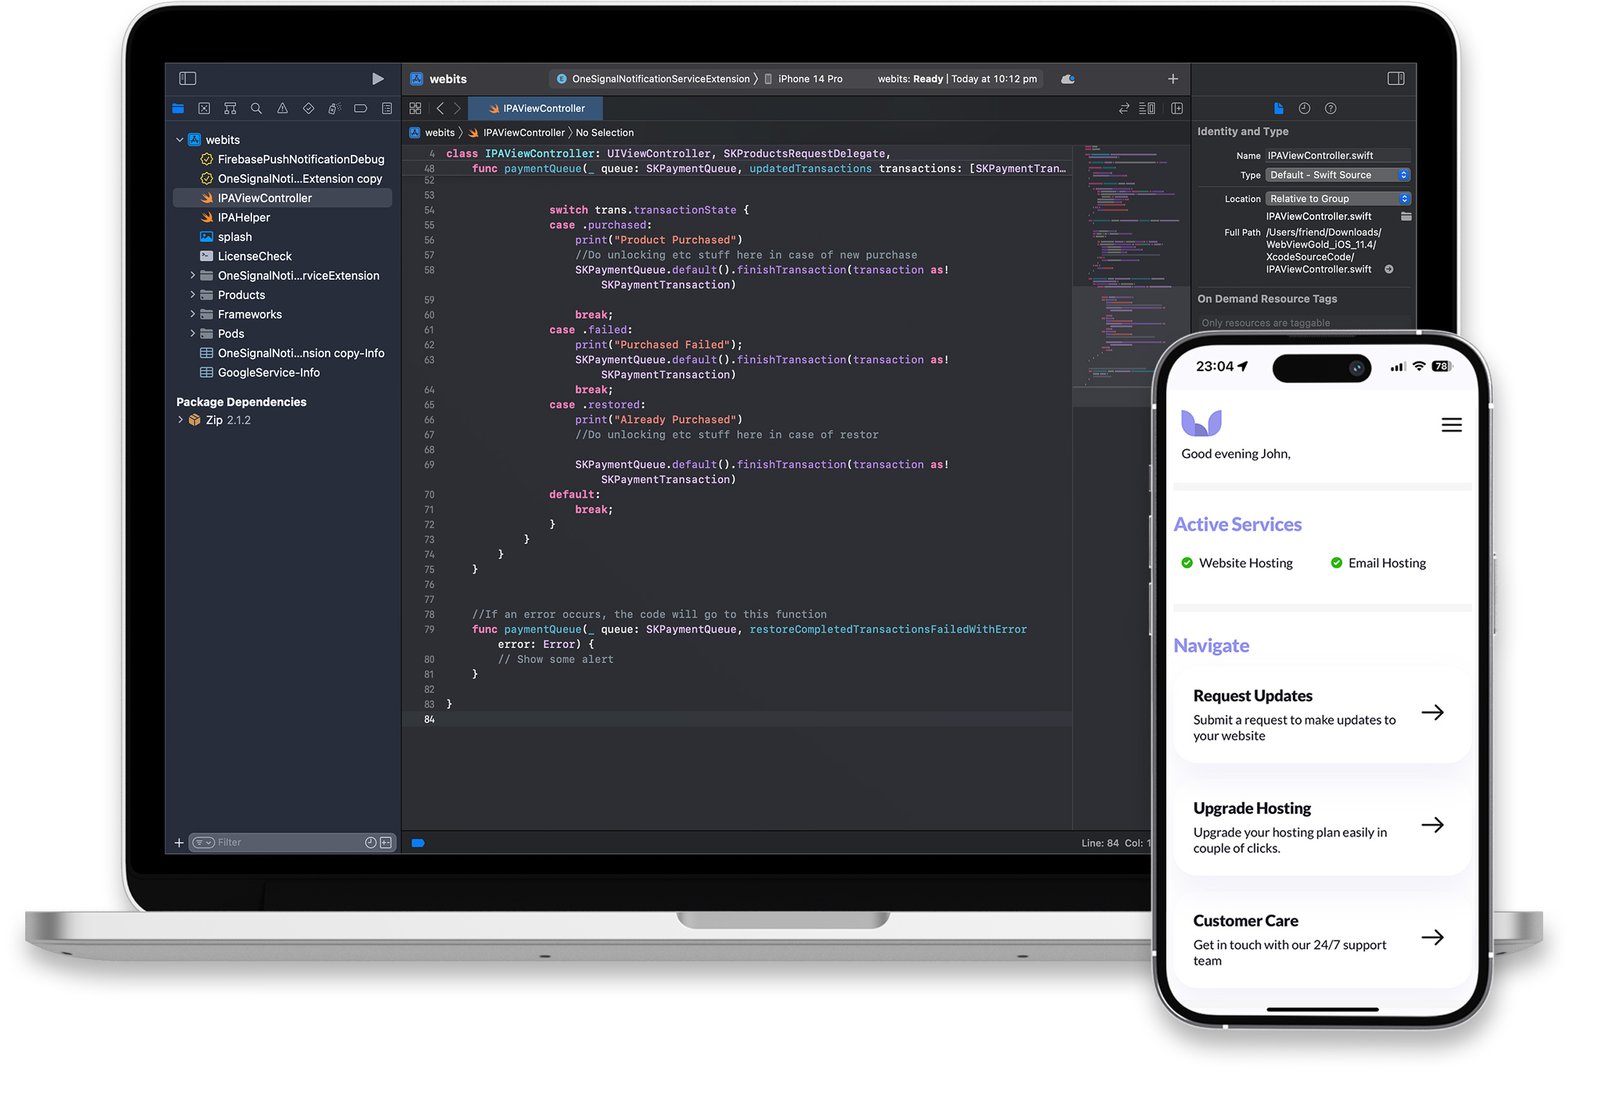Open the Symbol navigator icon
The height and width of the screenshot is (1105, 1600).
click(x=230, y=108)
